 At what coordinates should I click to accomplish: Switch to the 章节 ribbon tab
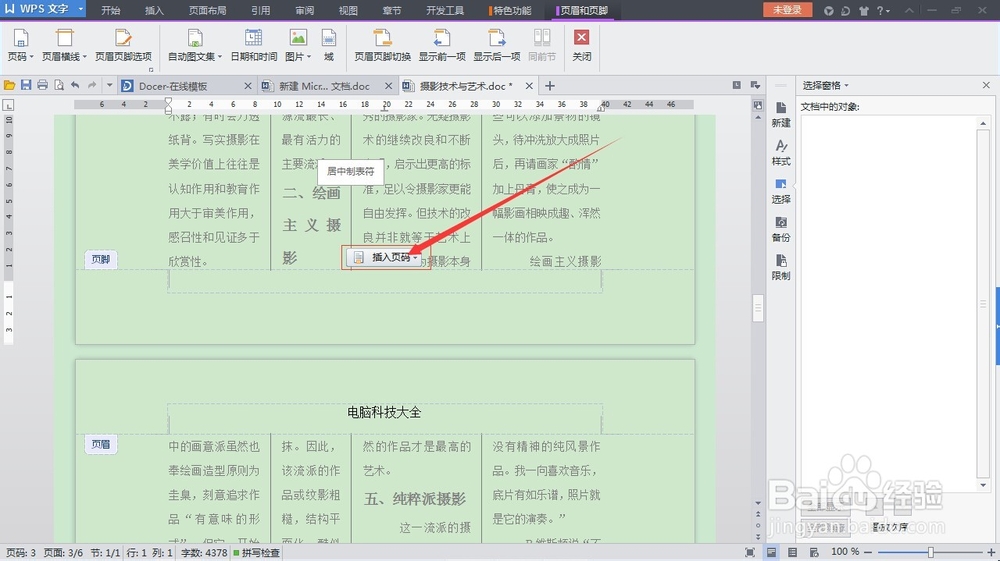click(x=392, y=10)
